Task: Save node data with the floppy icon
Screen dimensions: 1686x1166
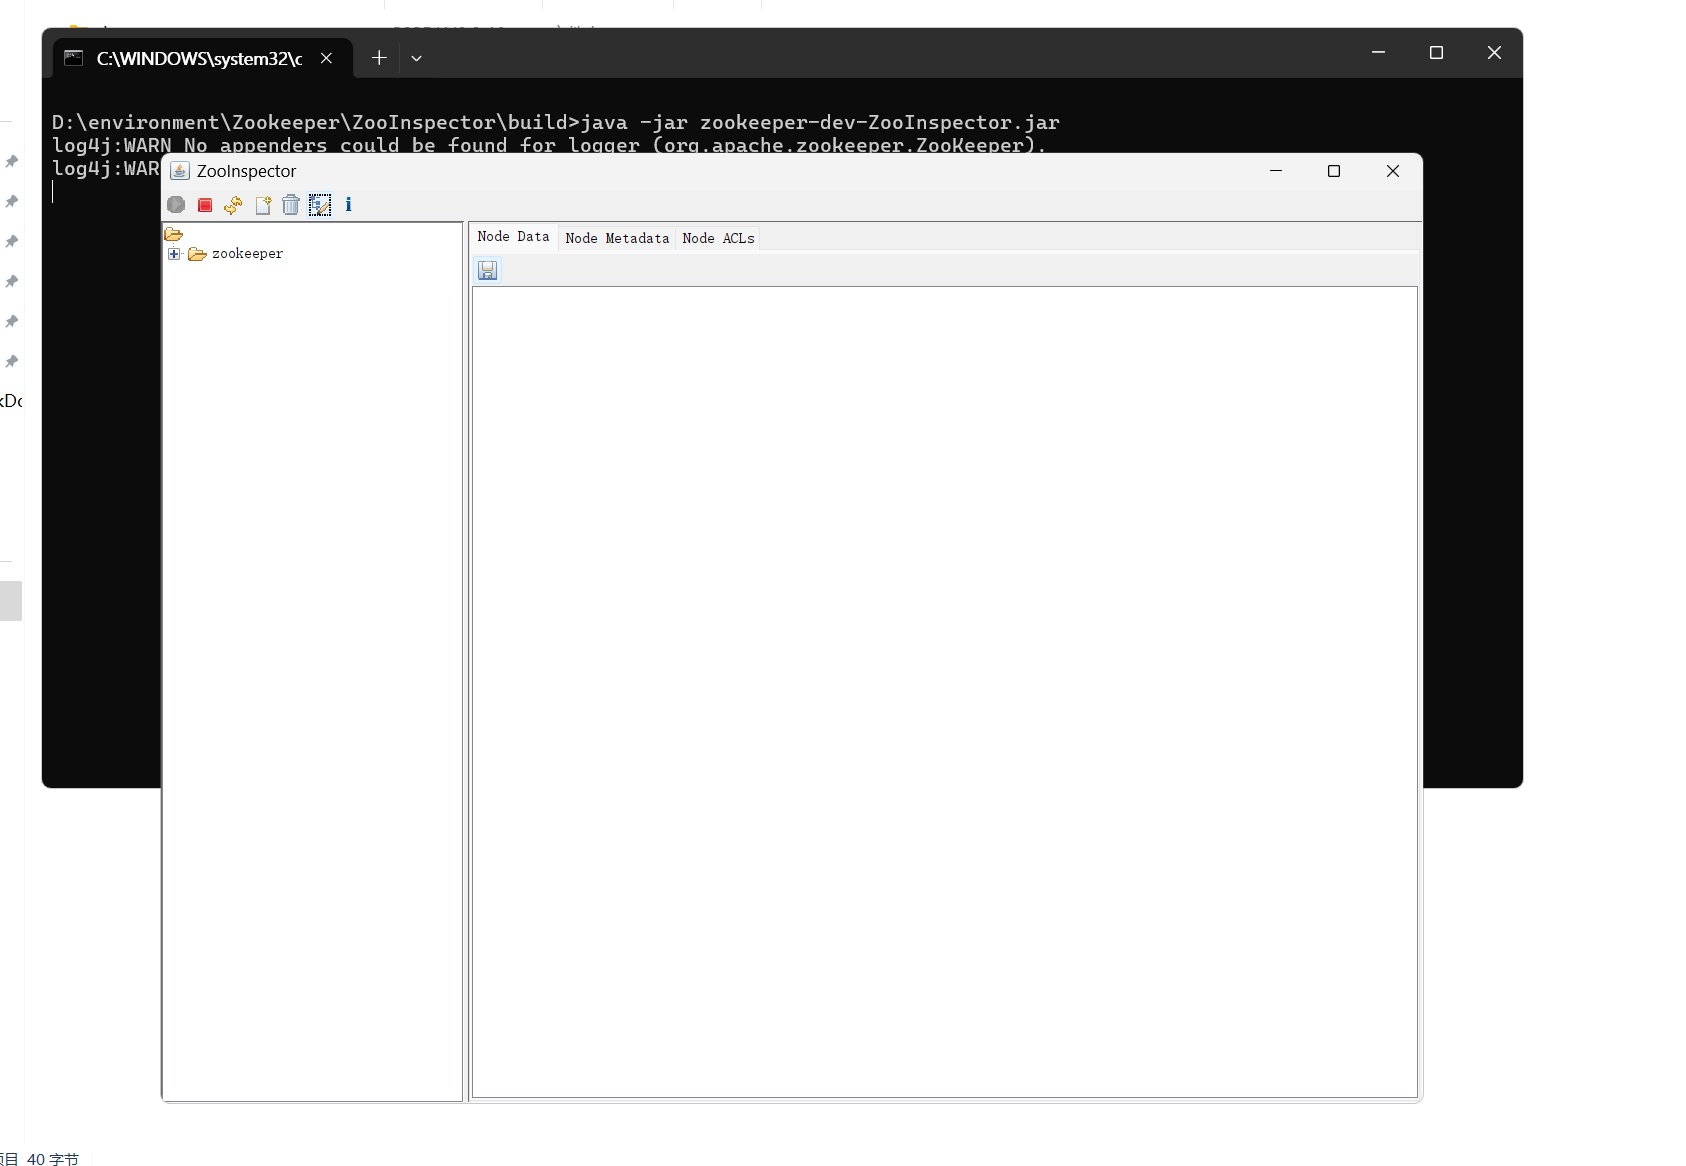Action: [488, 271]
